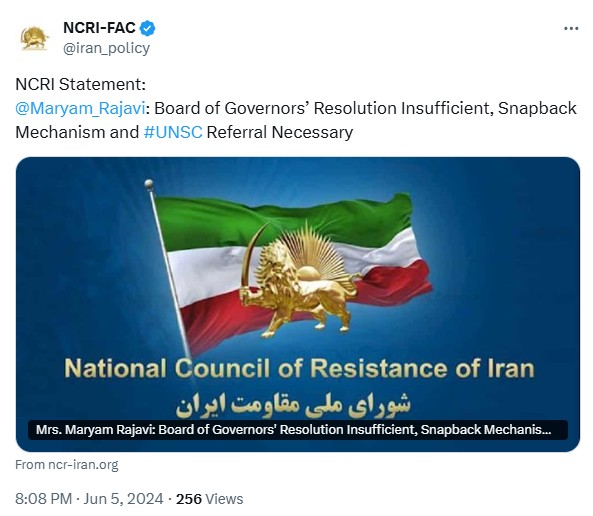Open the #UNSC hashtag
593x516 pixels.
click(173, 132)
